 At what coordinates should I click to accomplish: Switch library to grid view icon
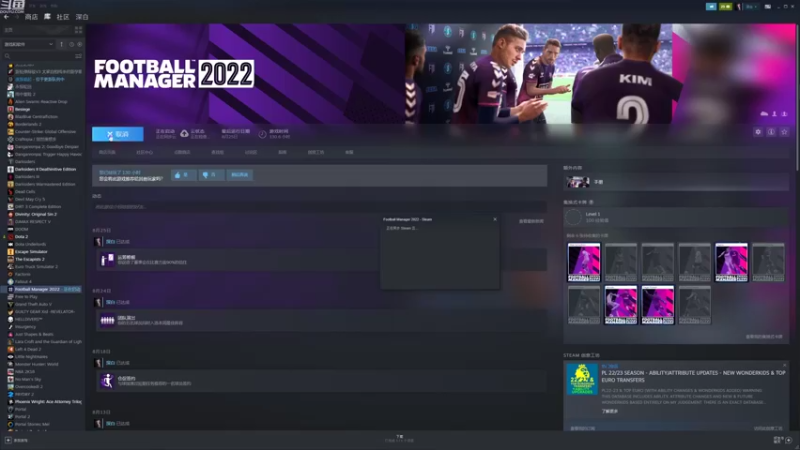click(78, 30)
